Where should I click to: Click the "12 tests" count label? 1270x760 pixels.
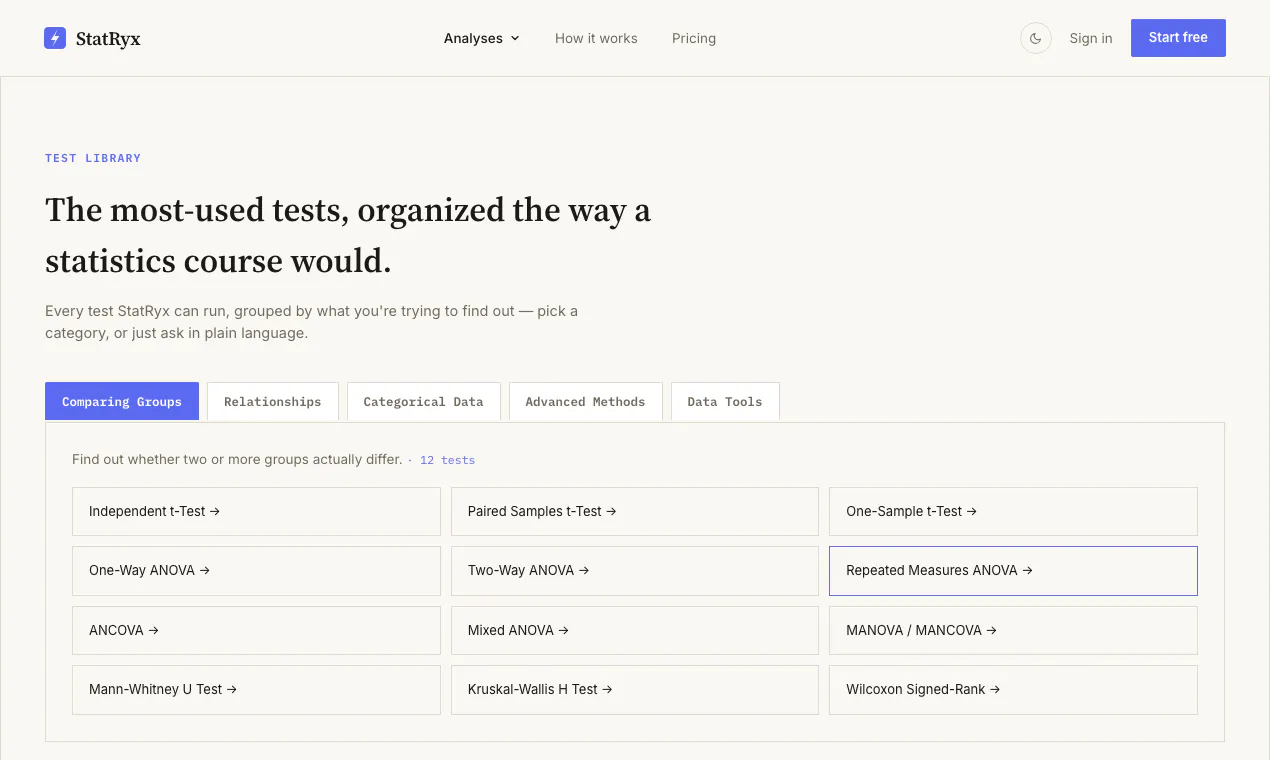tap(447, 460)
